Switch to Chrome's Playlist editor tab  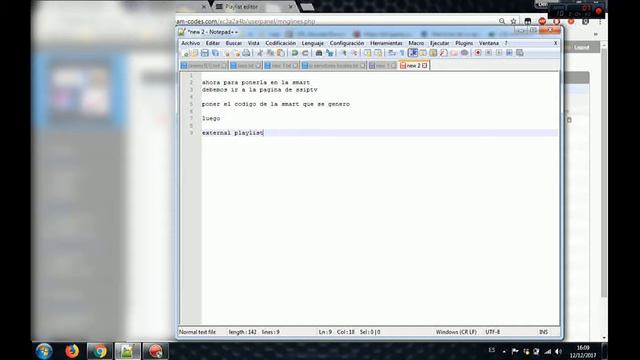253,7
